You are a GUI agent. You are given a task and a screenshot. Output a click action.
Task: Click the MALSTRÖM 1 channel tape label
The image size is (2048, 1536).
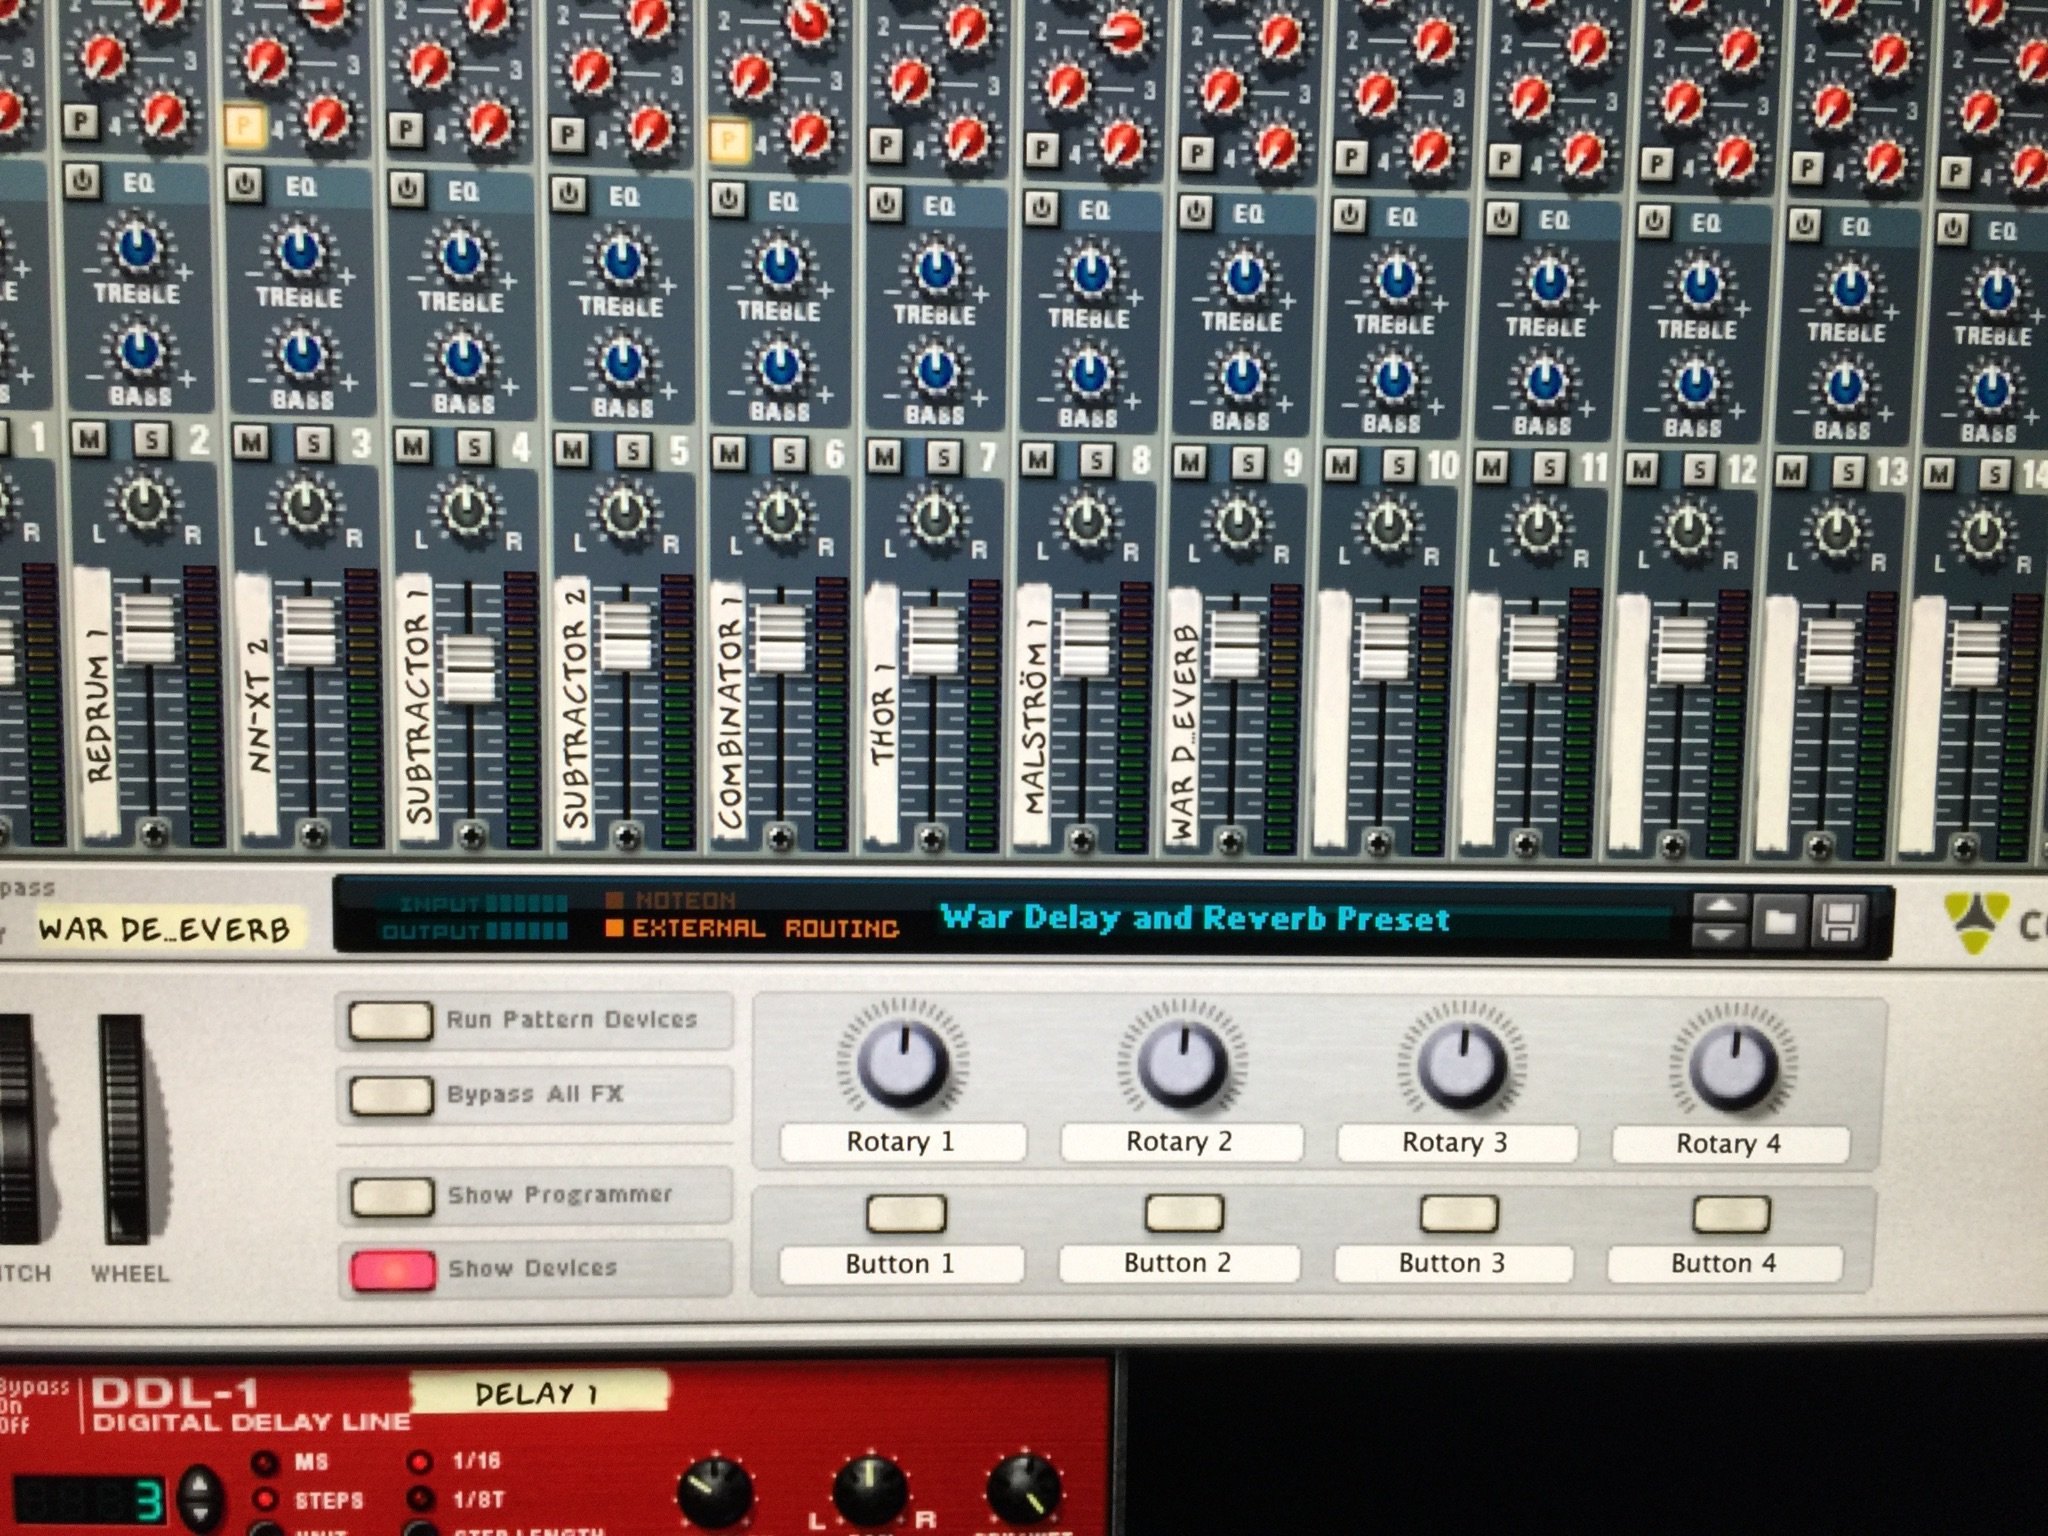click(x=1034, y=715)
